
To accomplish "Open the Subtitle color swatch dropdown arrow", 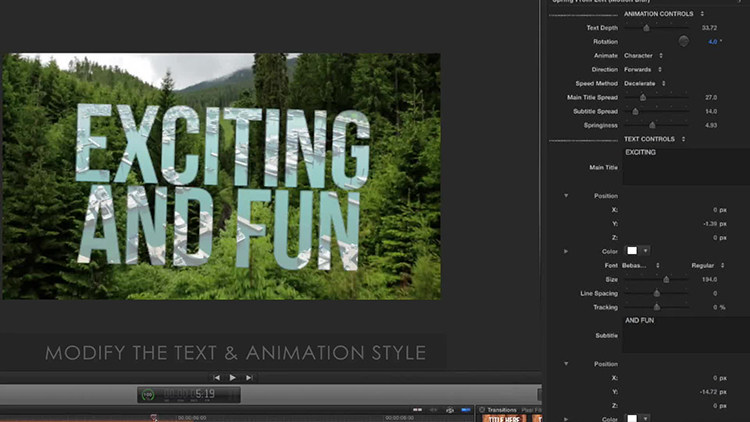I will pos(645,419).
